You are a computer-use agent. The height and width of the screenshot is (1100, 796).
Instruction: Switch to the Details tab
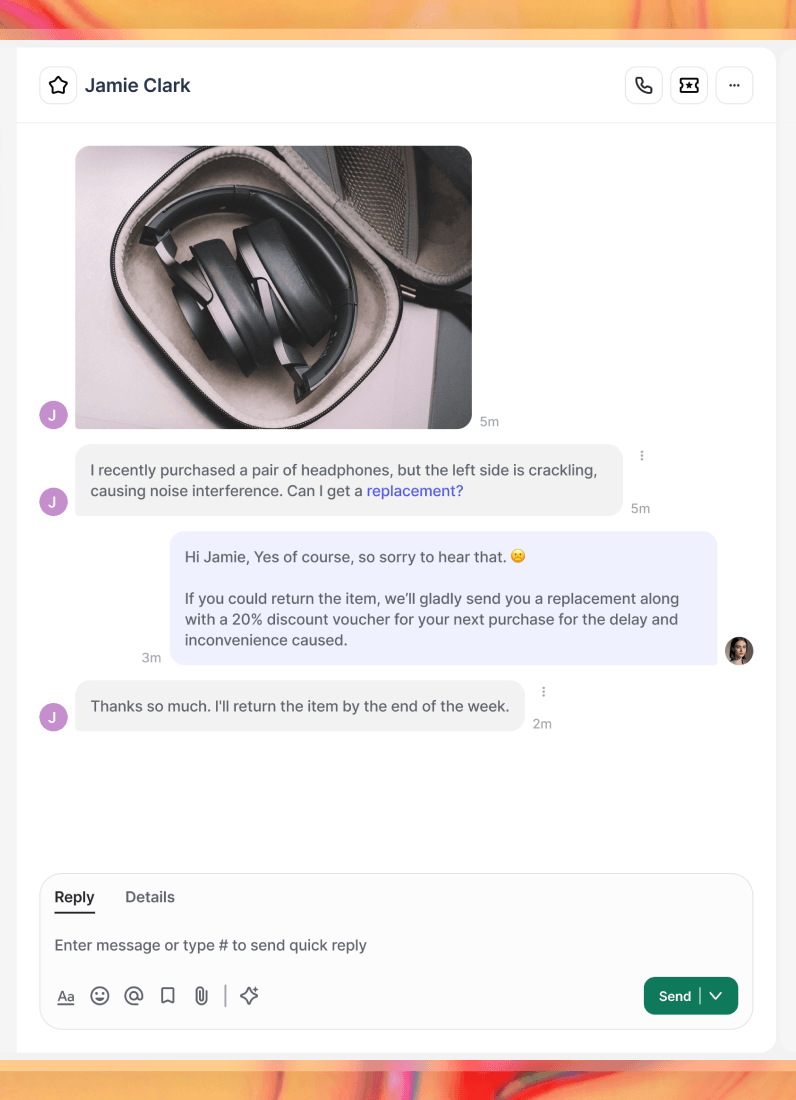(150, 897)
